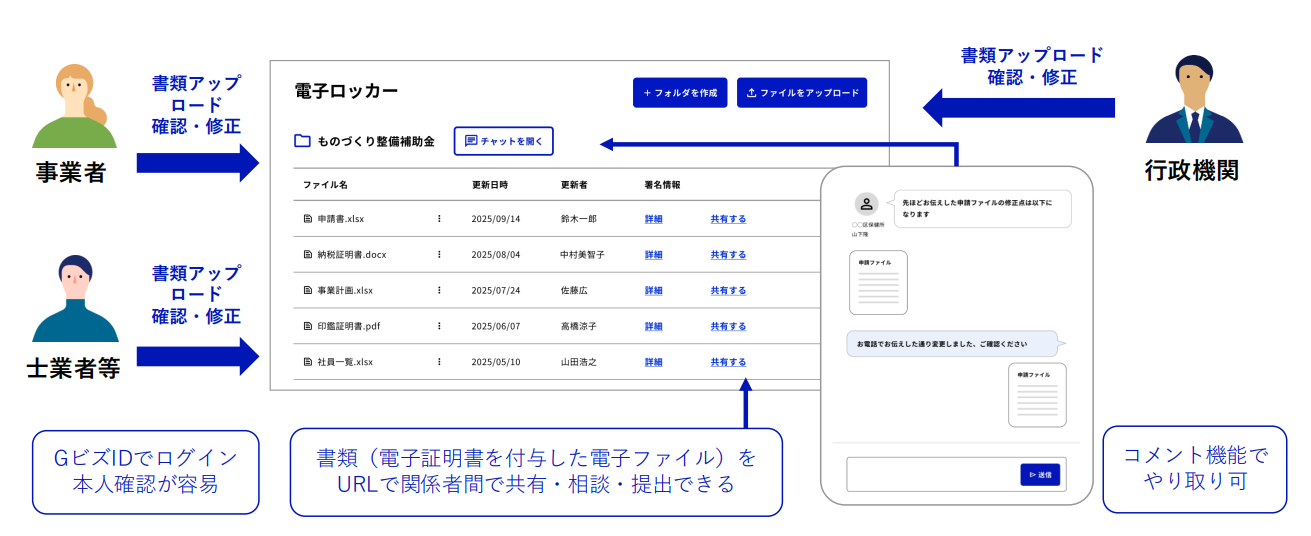Open more options menu for 事業計画.xlsx

[439, 290]
